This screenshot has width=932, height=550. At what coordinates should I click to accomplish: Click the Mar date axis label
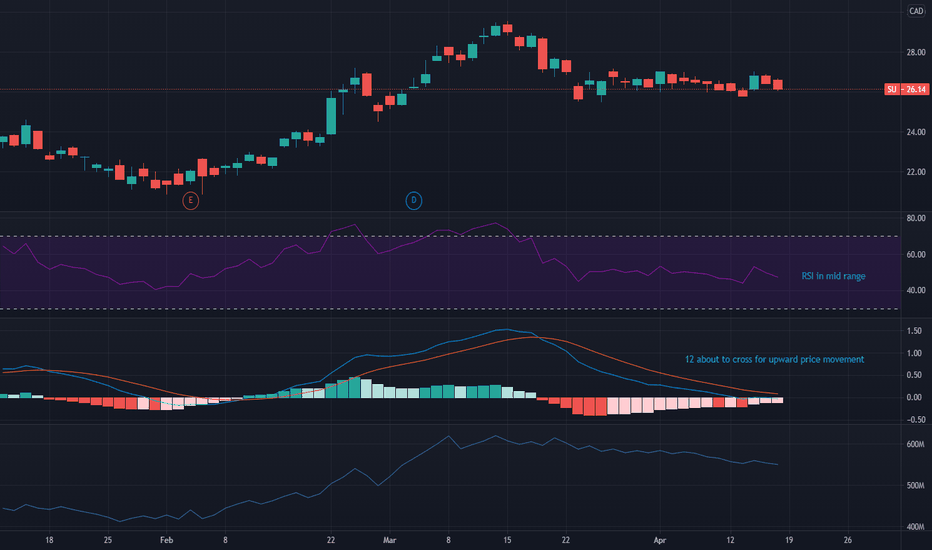389,540
